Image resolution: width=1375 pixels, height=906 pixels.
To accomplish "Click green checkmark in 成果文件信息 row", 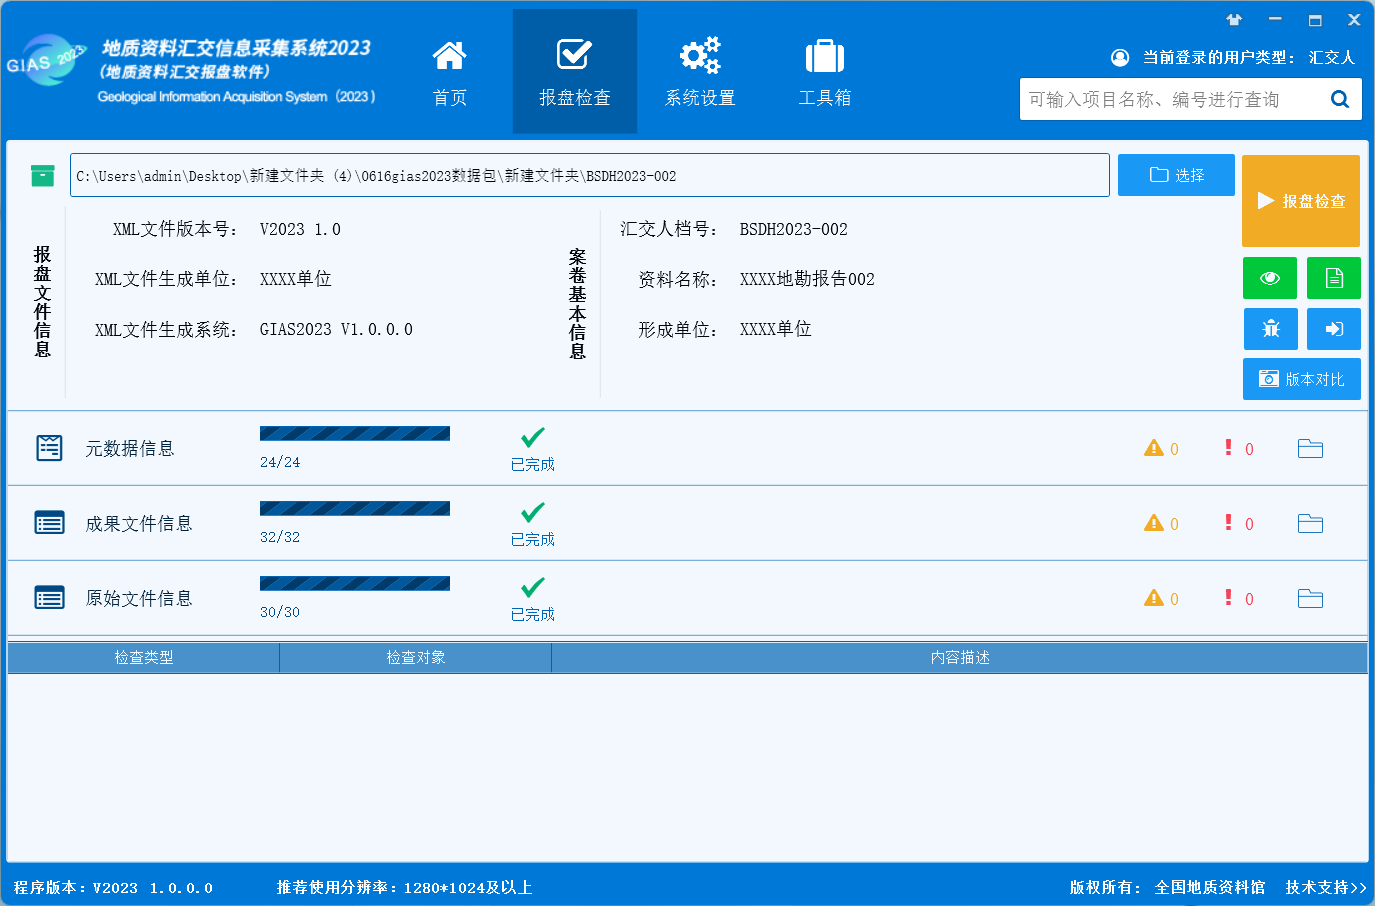I will pos(533,512).
